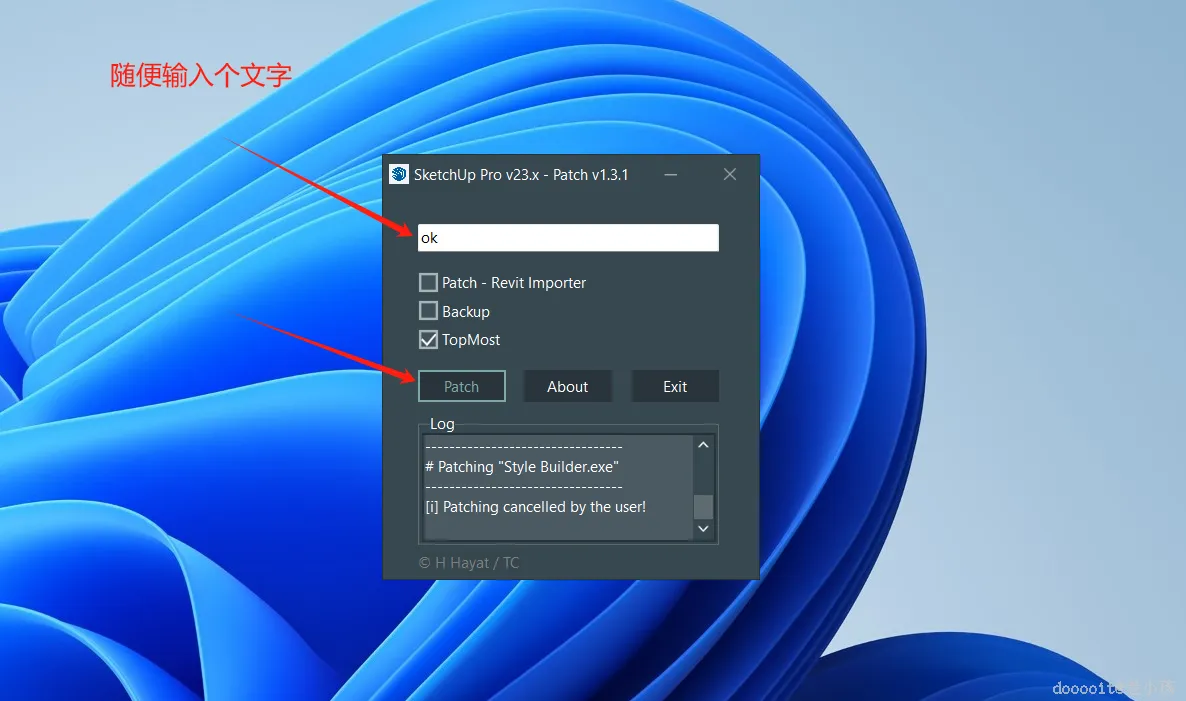
Task: Click the window title "SketchUp Pro v23.x - Patch v1.3.1"
Action: pyautogui.click(x=521, y=175)
